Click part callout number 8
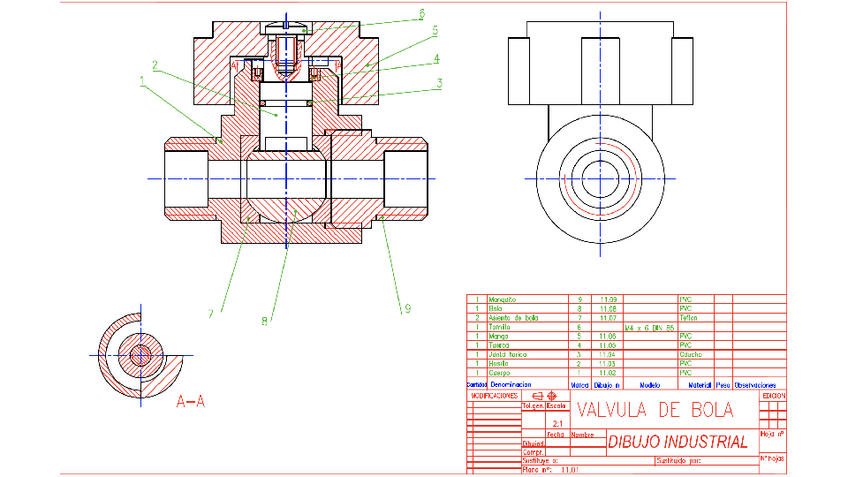Screen dimensions: 848x477 coord(263,321)
